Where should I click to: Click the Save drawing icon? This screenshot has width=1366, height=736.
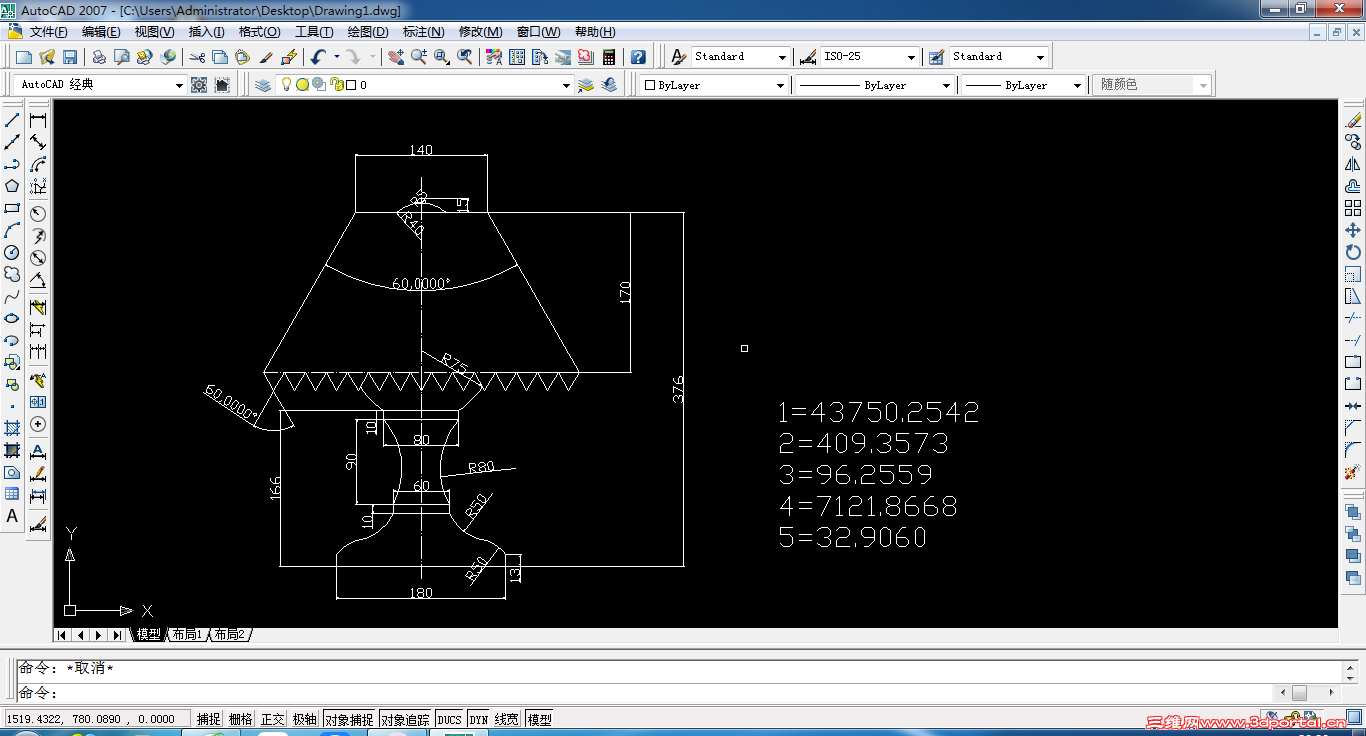click(70, 57)
